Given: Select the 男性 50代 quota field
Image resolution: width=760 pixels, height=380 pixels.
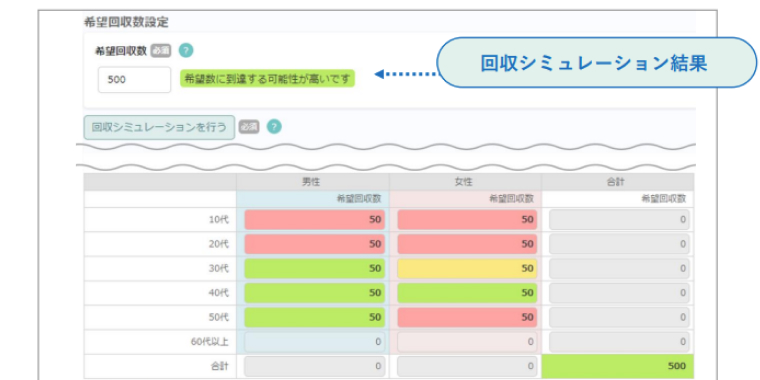Looking at the screenshot, I should tap(315, 317).
